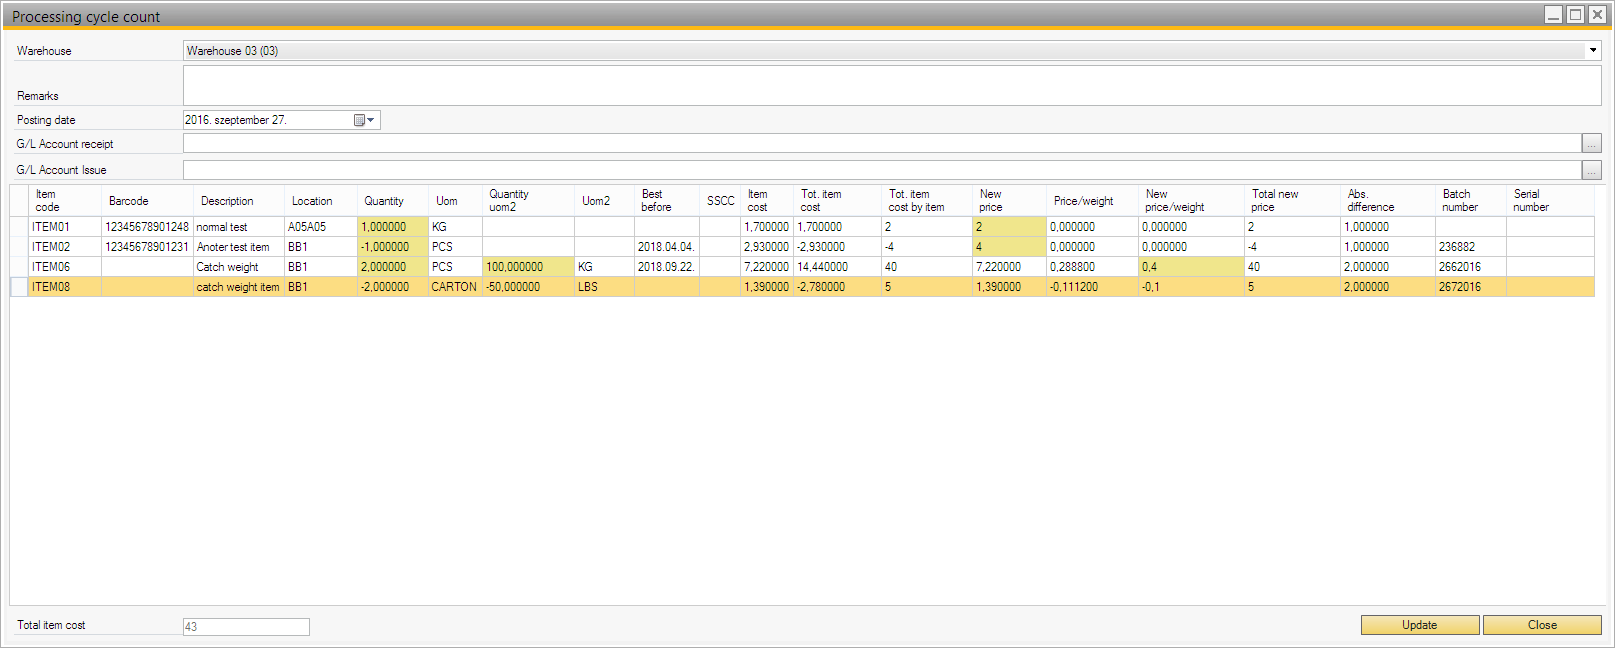Minimize the Processing cycle count window

tap(1553, 15)
